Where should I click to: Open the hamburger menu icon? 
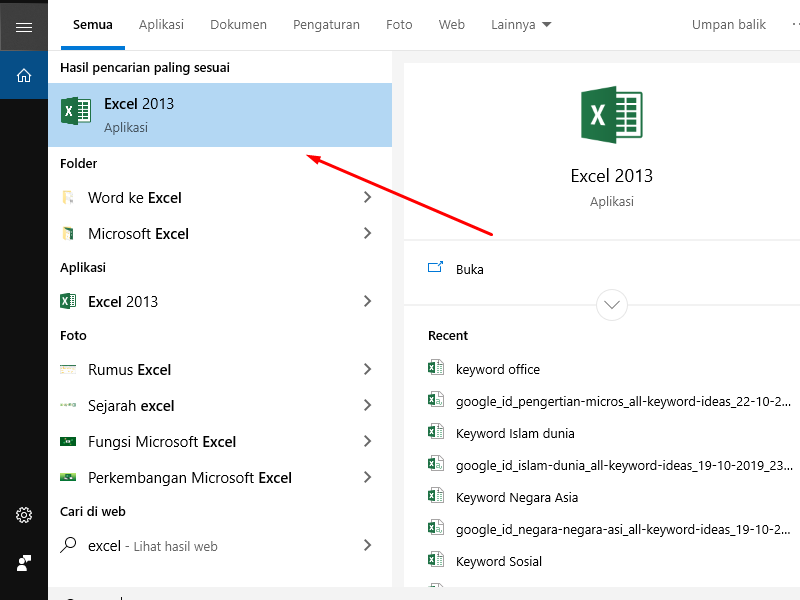[23, 27]
